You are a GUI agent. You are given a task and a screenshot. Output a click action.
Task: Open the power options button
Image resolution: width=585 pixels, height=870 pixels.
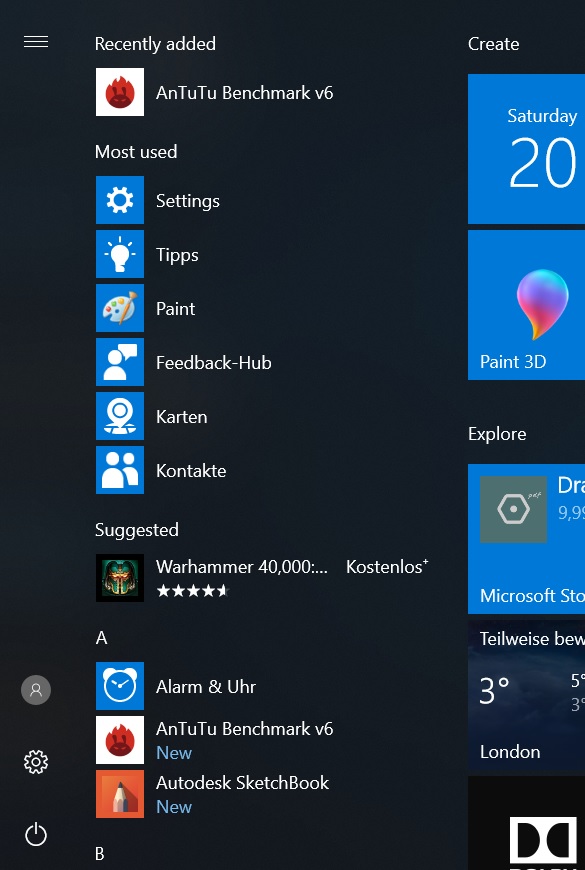coord(36,834)
